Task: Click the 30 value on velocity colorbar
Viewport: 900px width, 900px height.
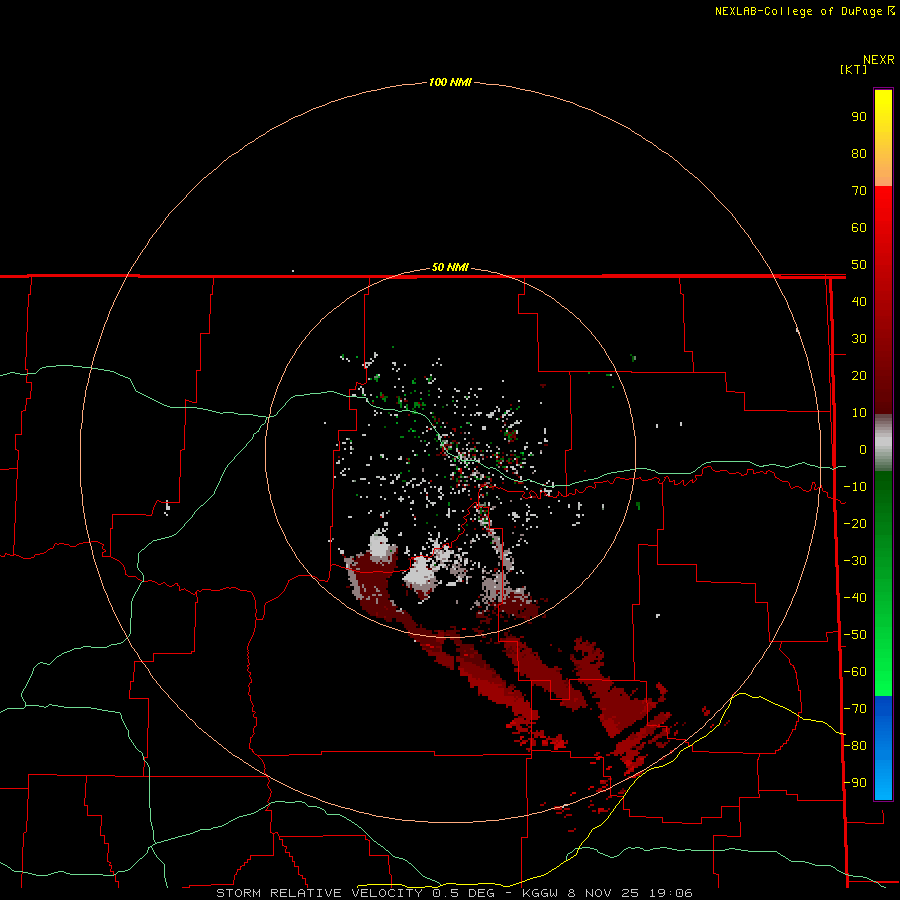Action: tap(859, 339)
